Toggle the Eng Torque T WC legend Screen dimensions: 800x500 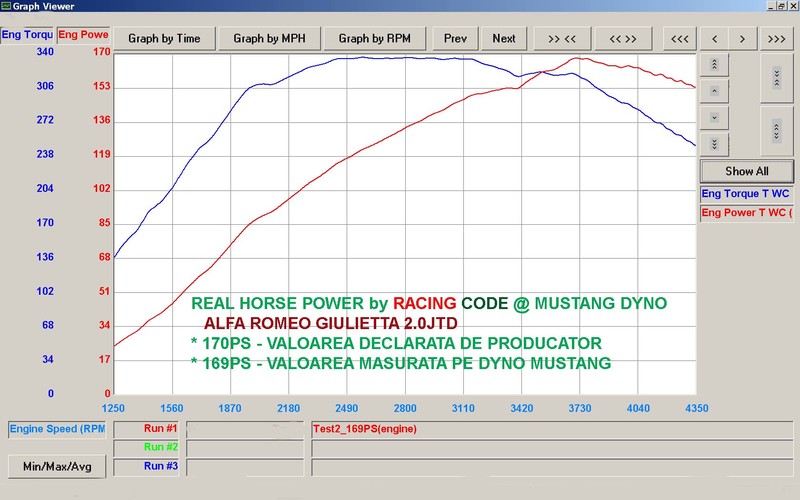tap(747, 194)
